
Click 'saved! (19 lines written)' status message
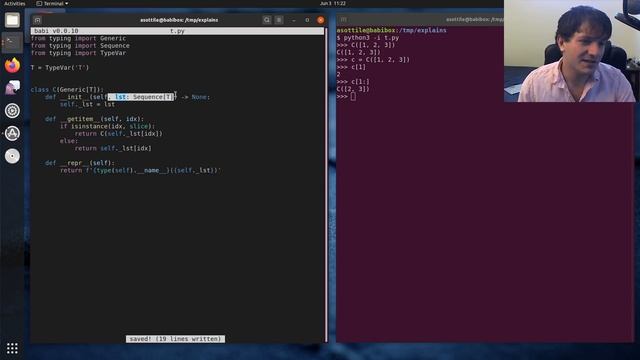(x=175, y=339)
